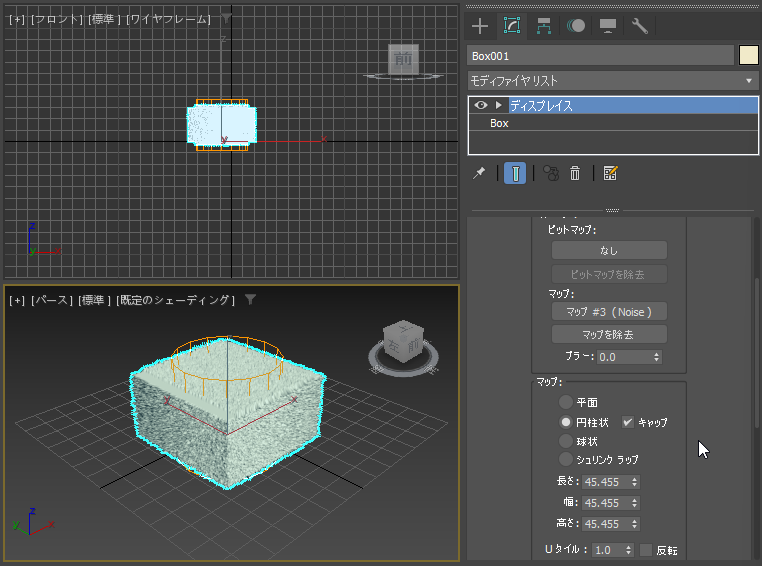Open the Hierarchy panel tab

[544, 26]
